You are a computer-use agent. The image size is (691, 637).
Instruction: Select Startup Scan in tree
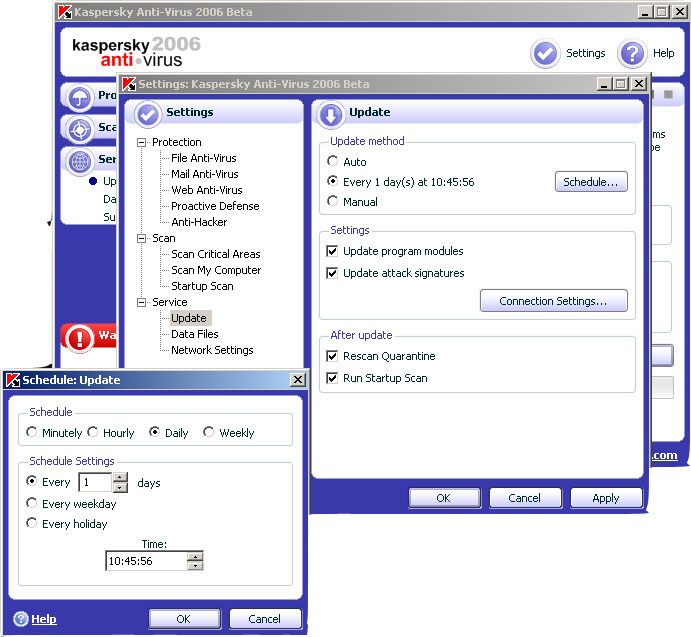pyautogui.click(x=202, y=287)
